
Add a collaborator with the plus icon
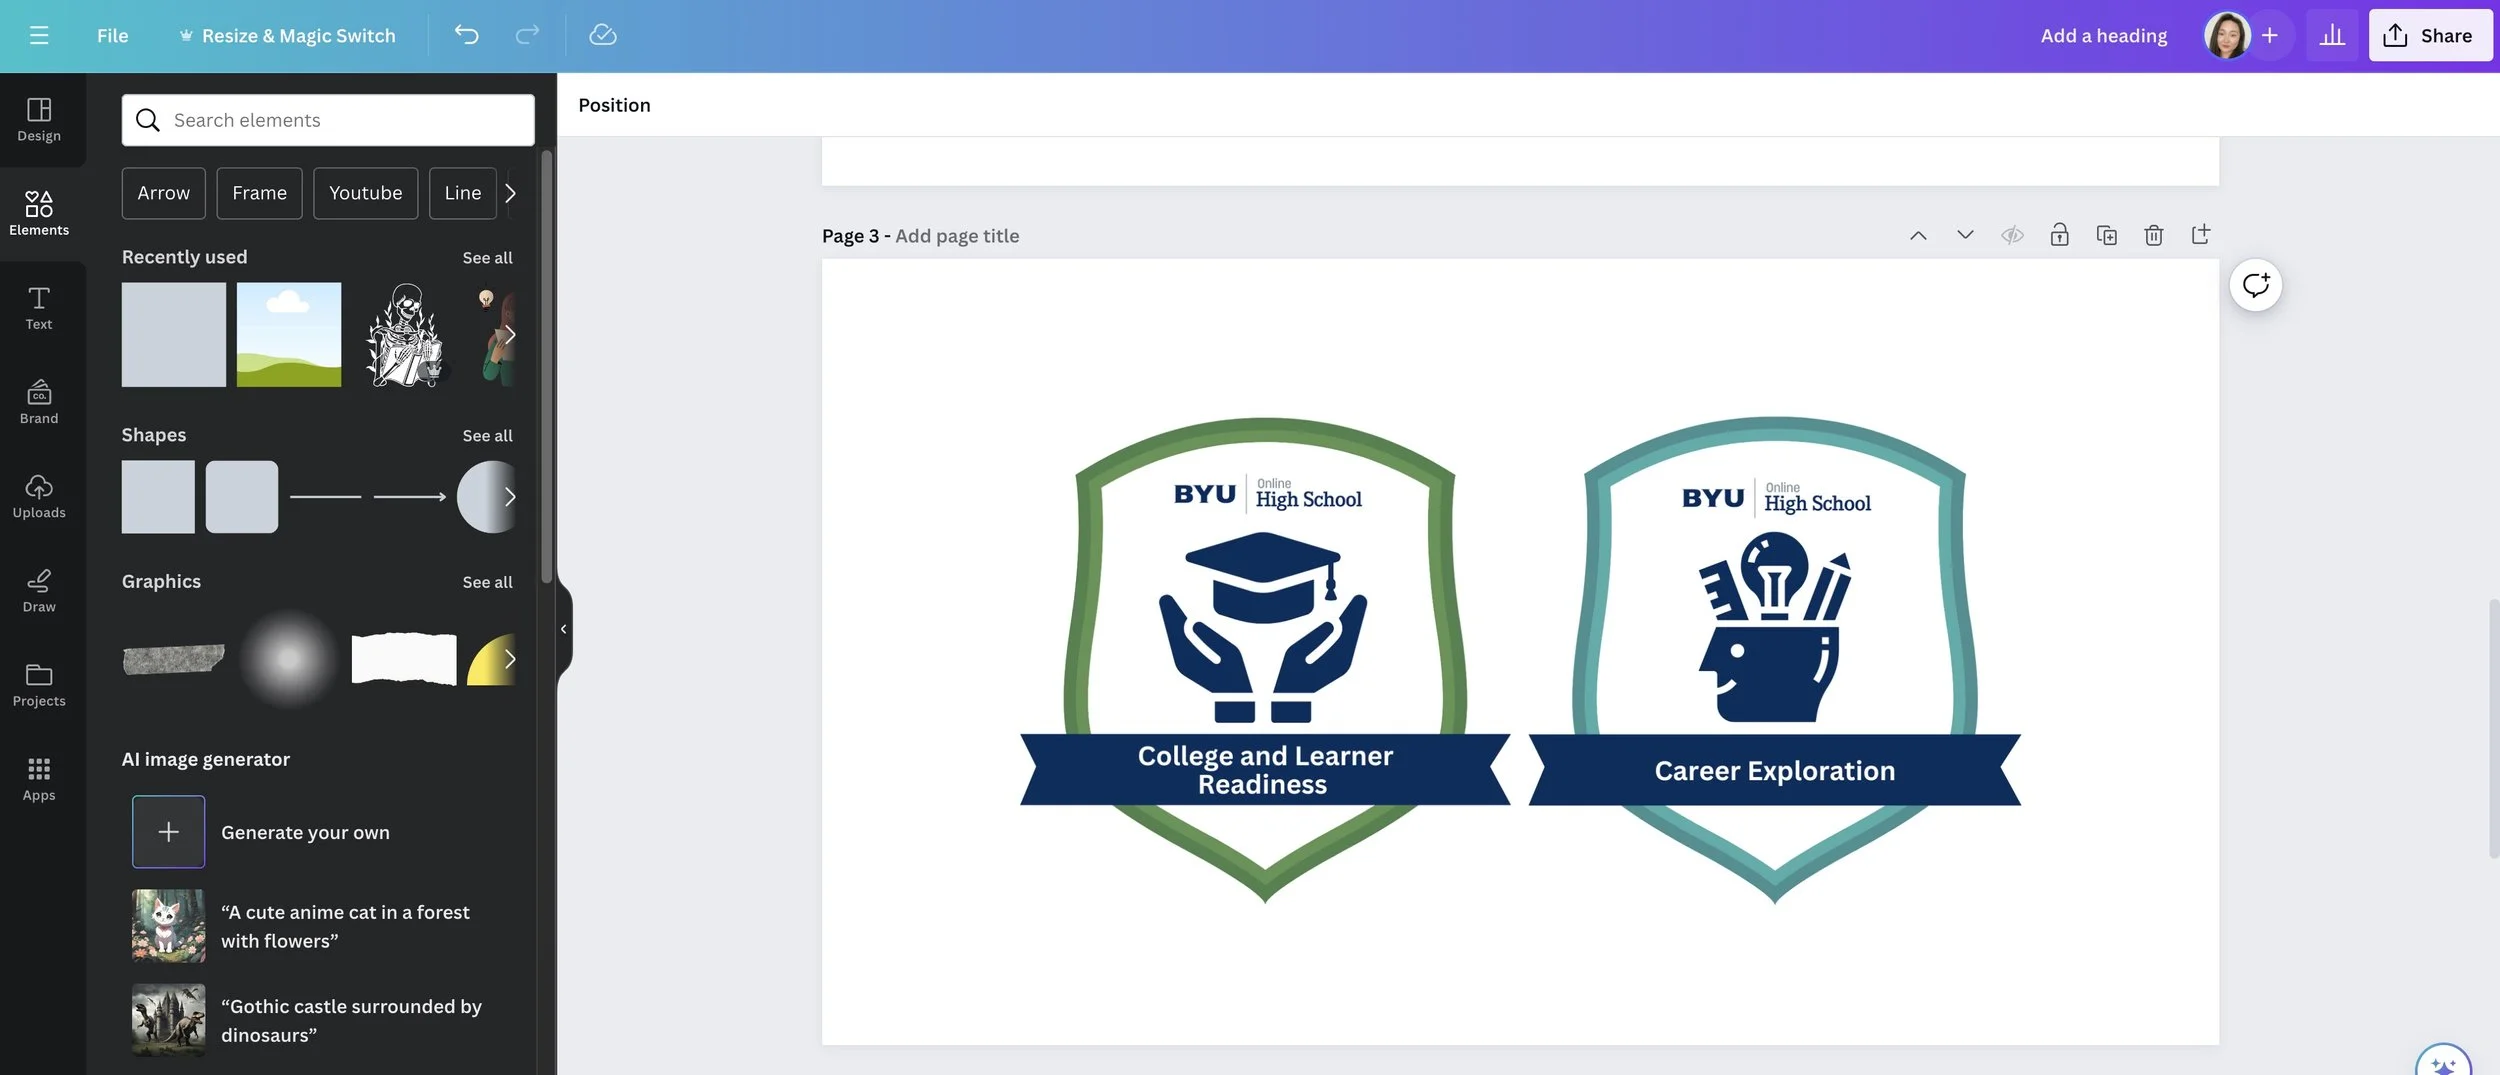coord(2269,35)
